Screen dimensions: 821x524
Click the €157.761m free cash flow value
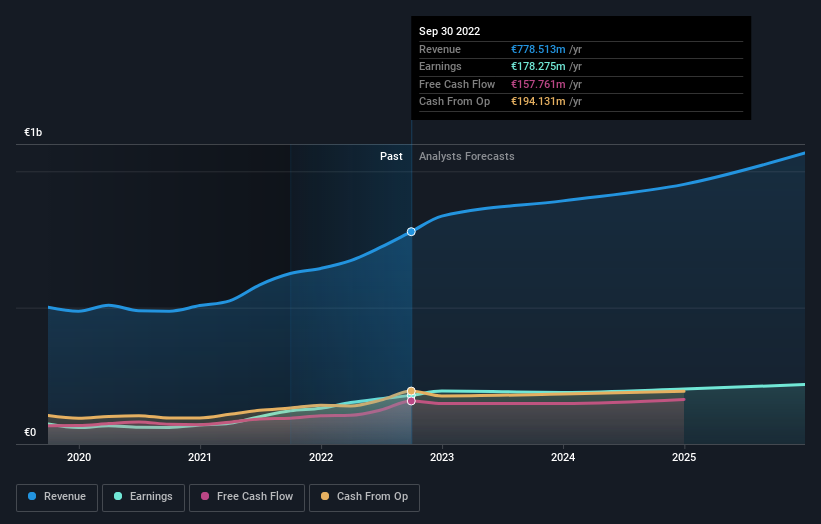pyautogui.click(x=538, y=84)
